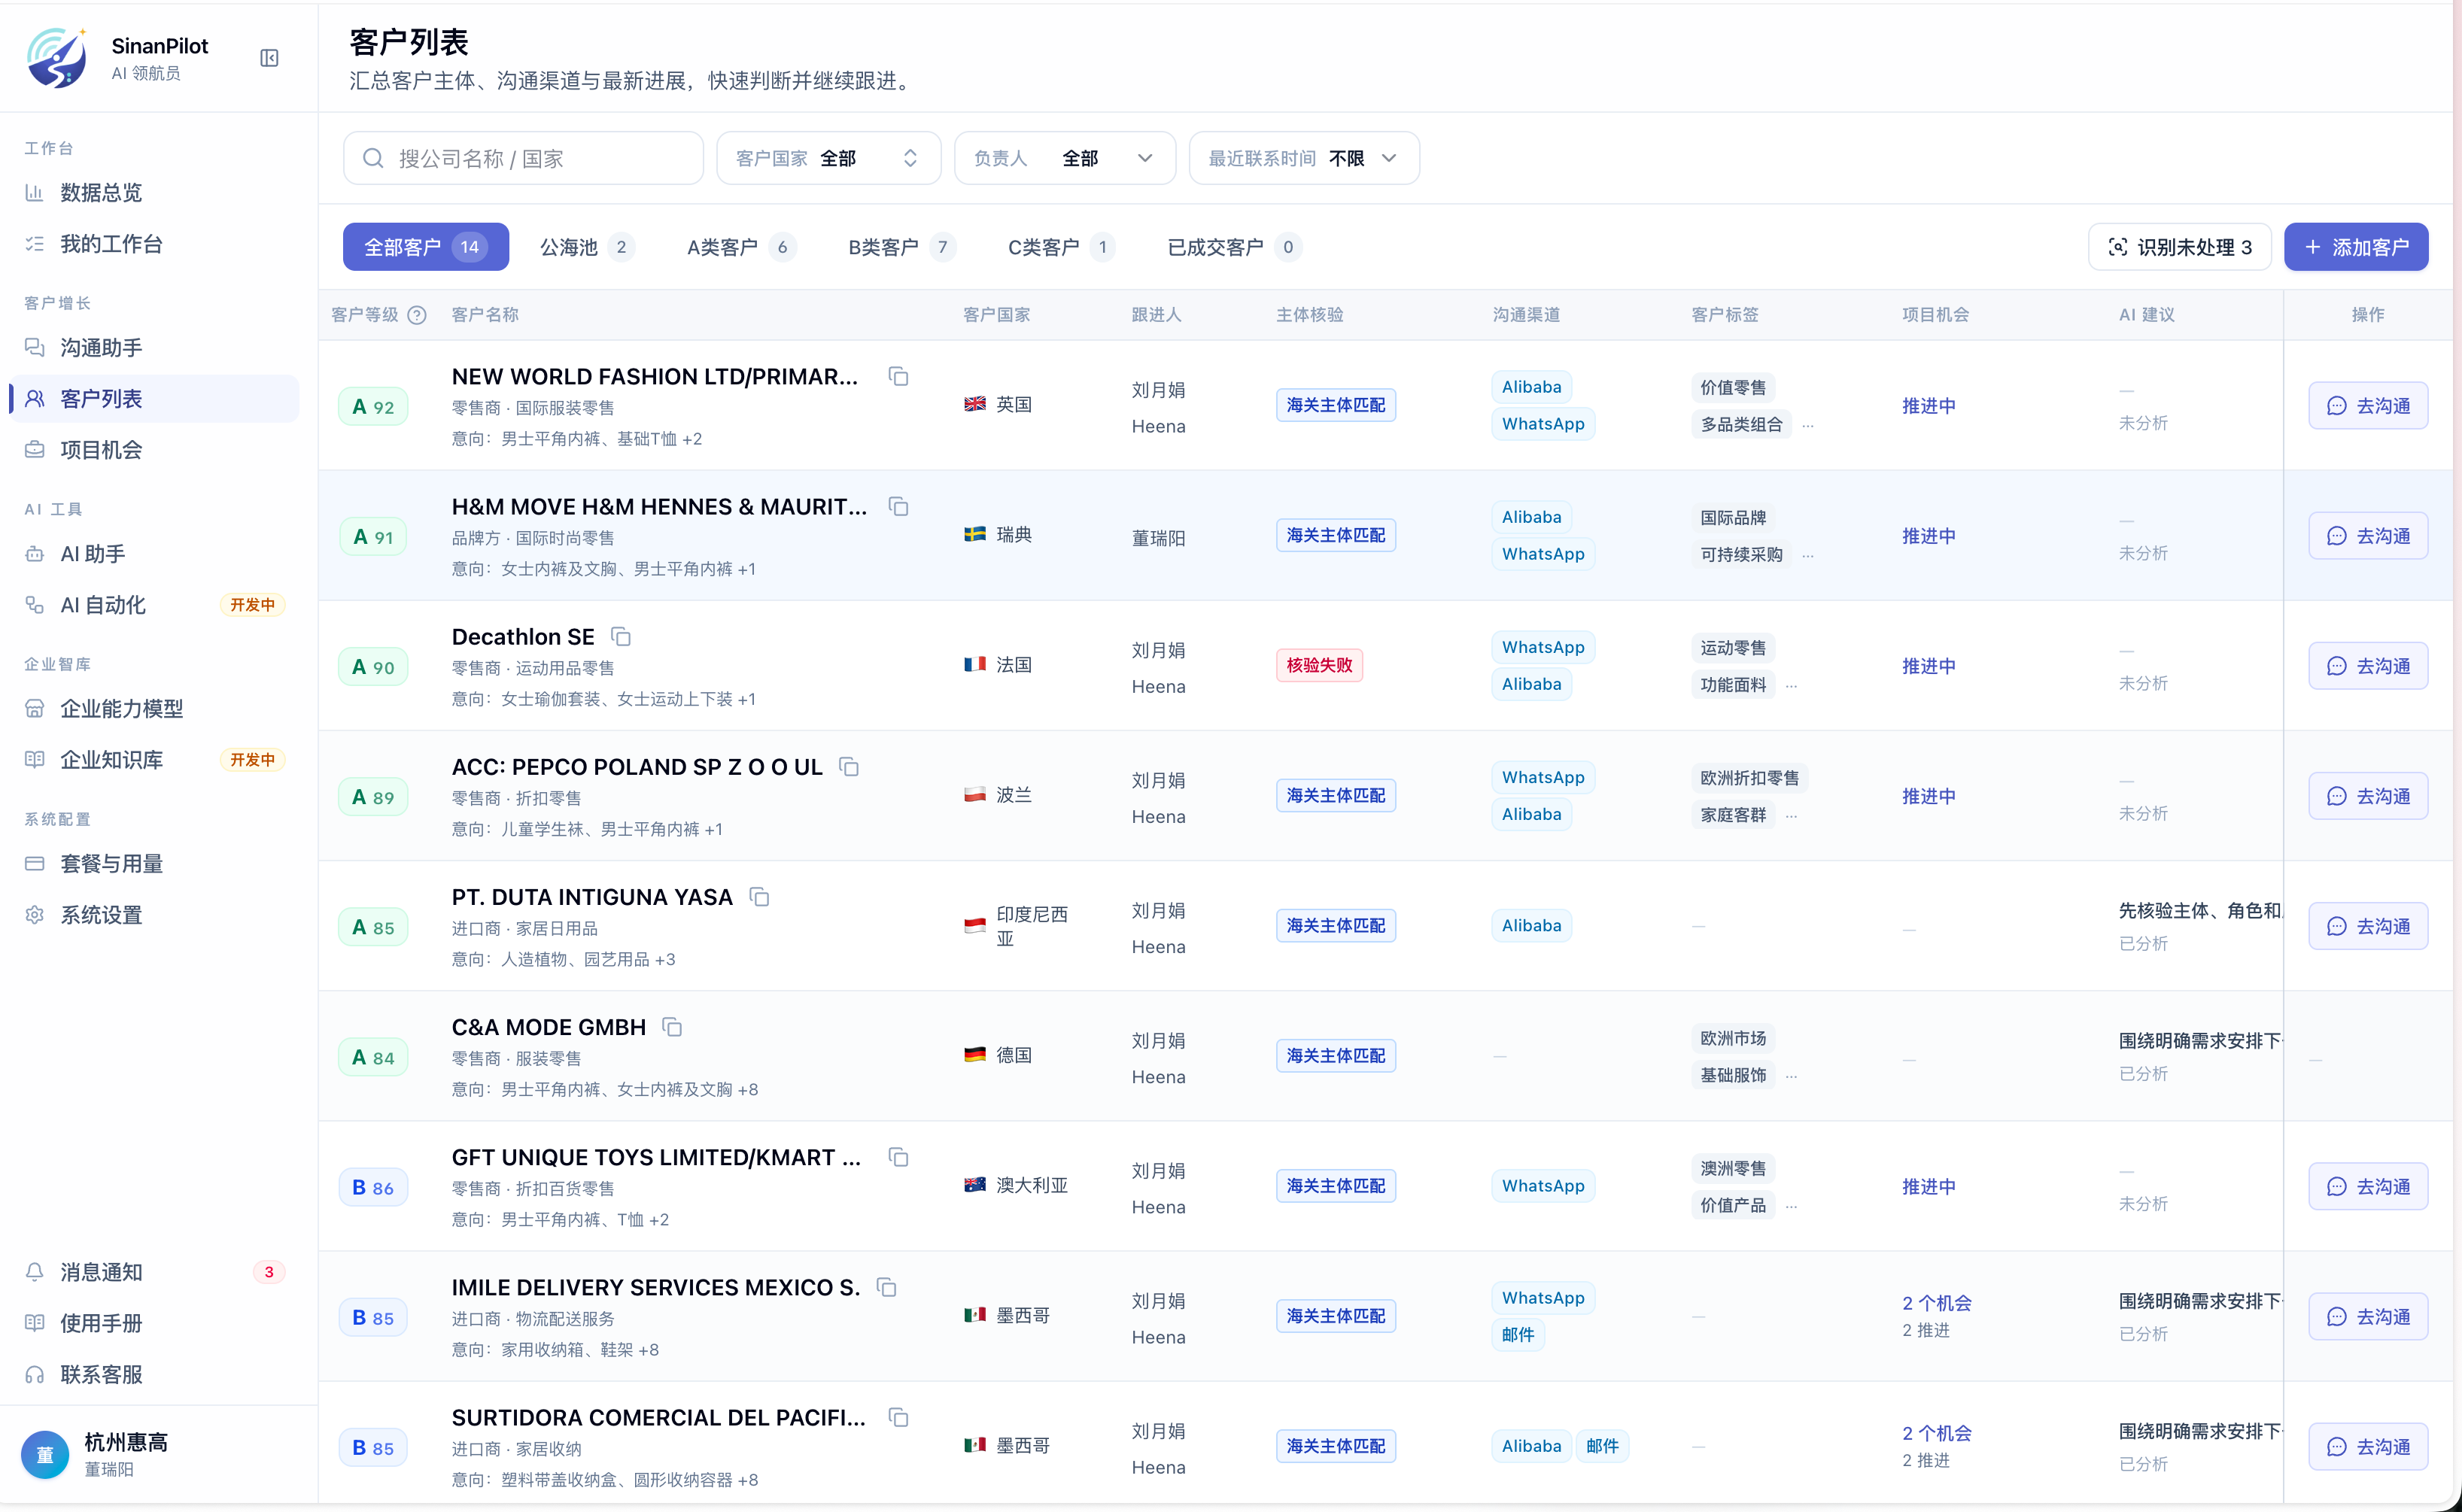
Task: Expand more tags for Decathlon SE row
Action: pyautogui.click(x=1791, y=685)
